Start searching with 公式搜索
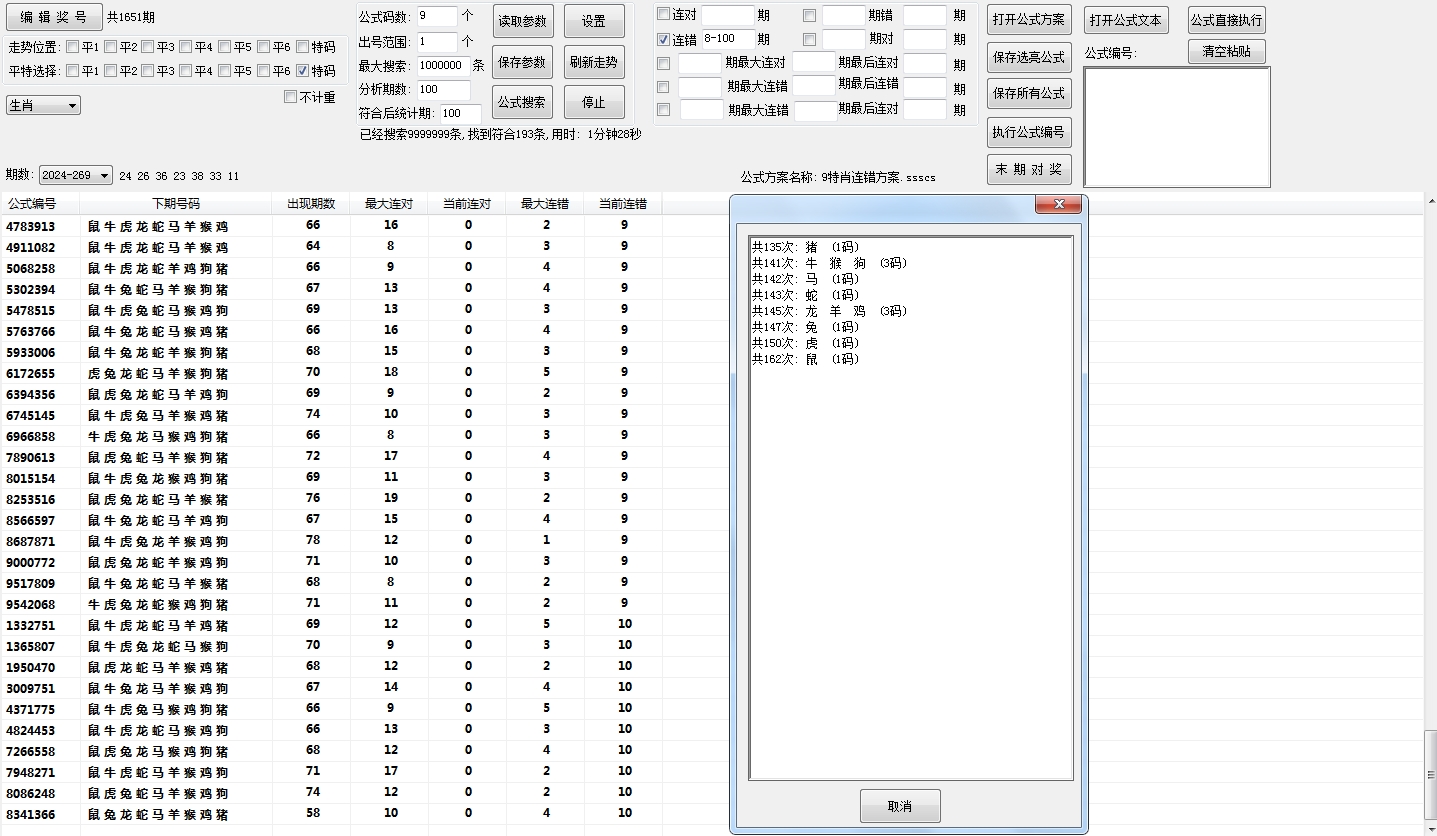1437x836 pixels. 522,100
